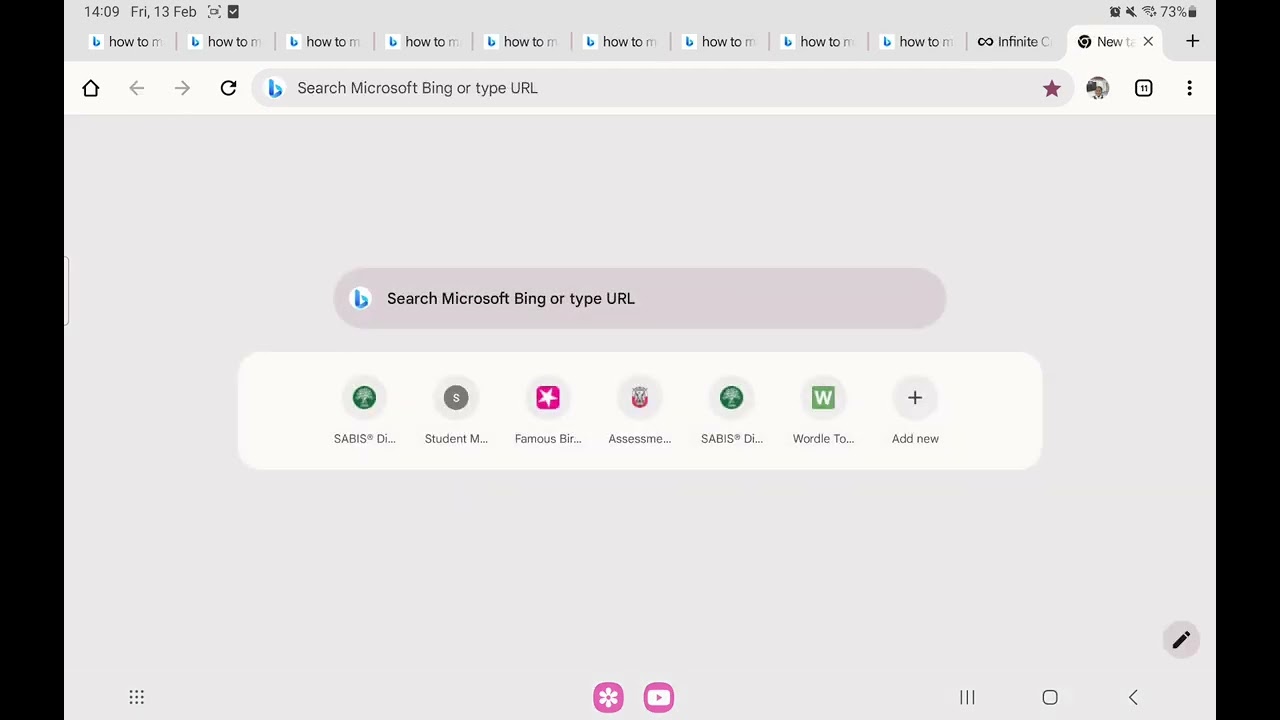
Task: Tap the Android back navigation button
Action: [1133, 697]
